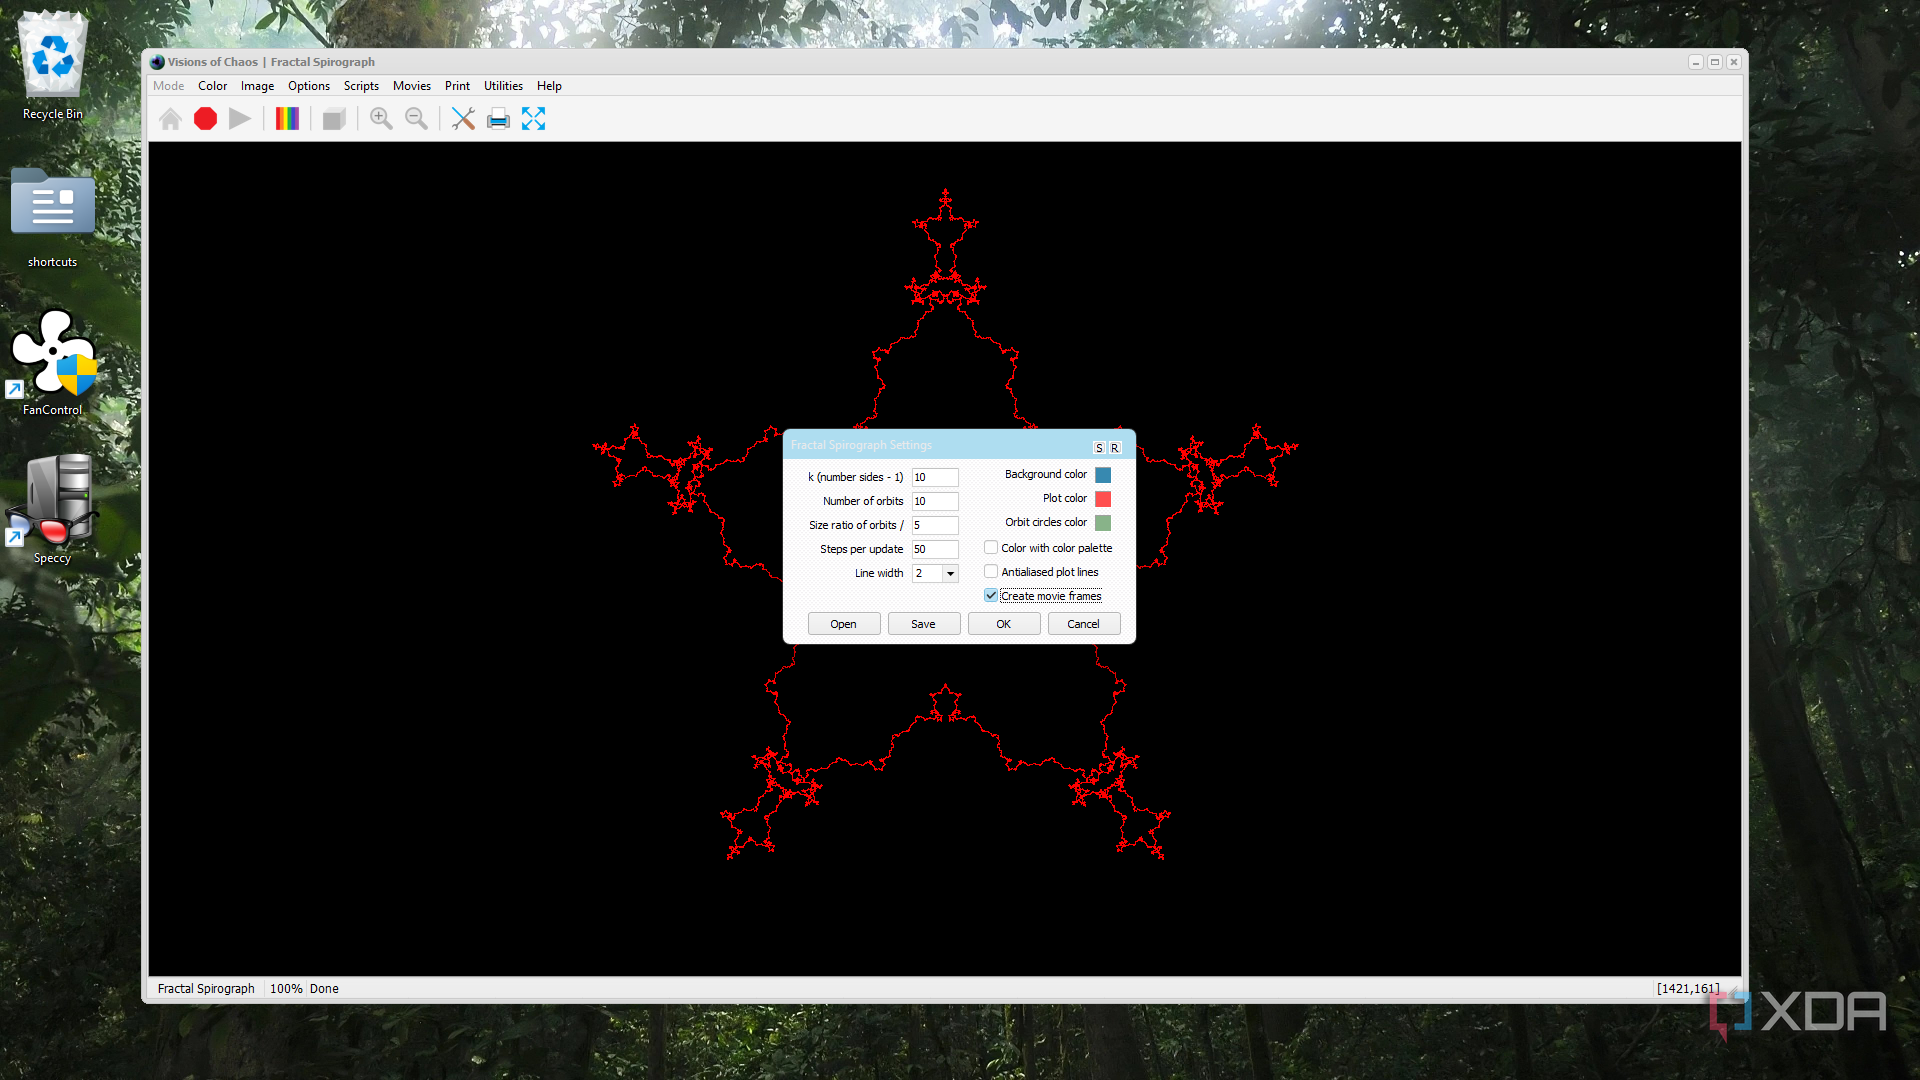1920x1080 pixels.
Task: Open the Options menu
Action: click(x=309, y=86)
